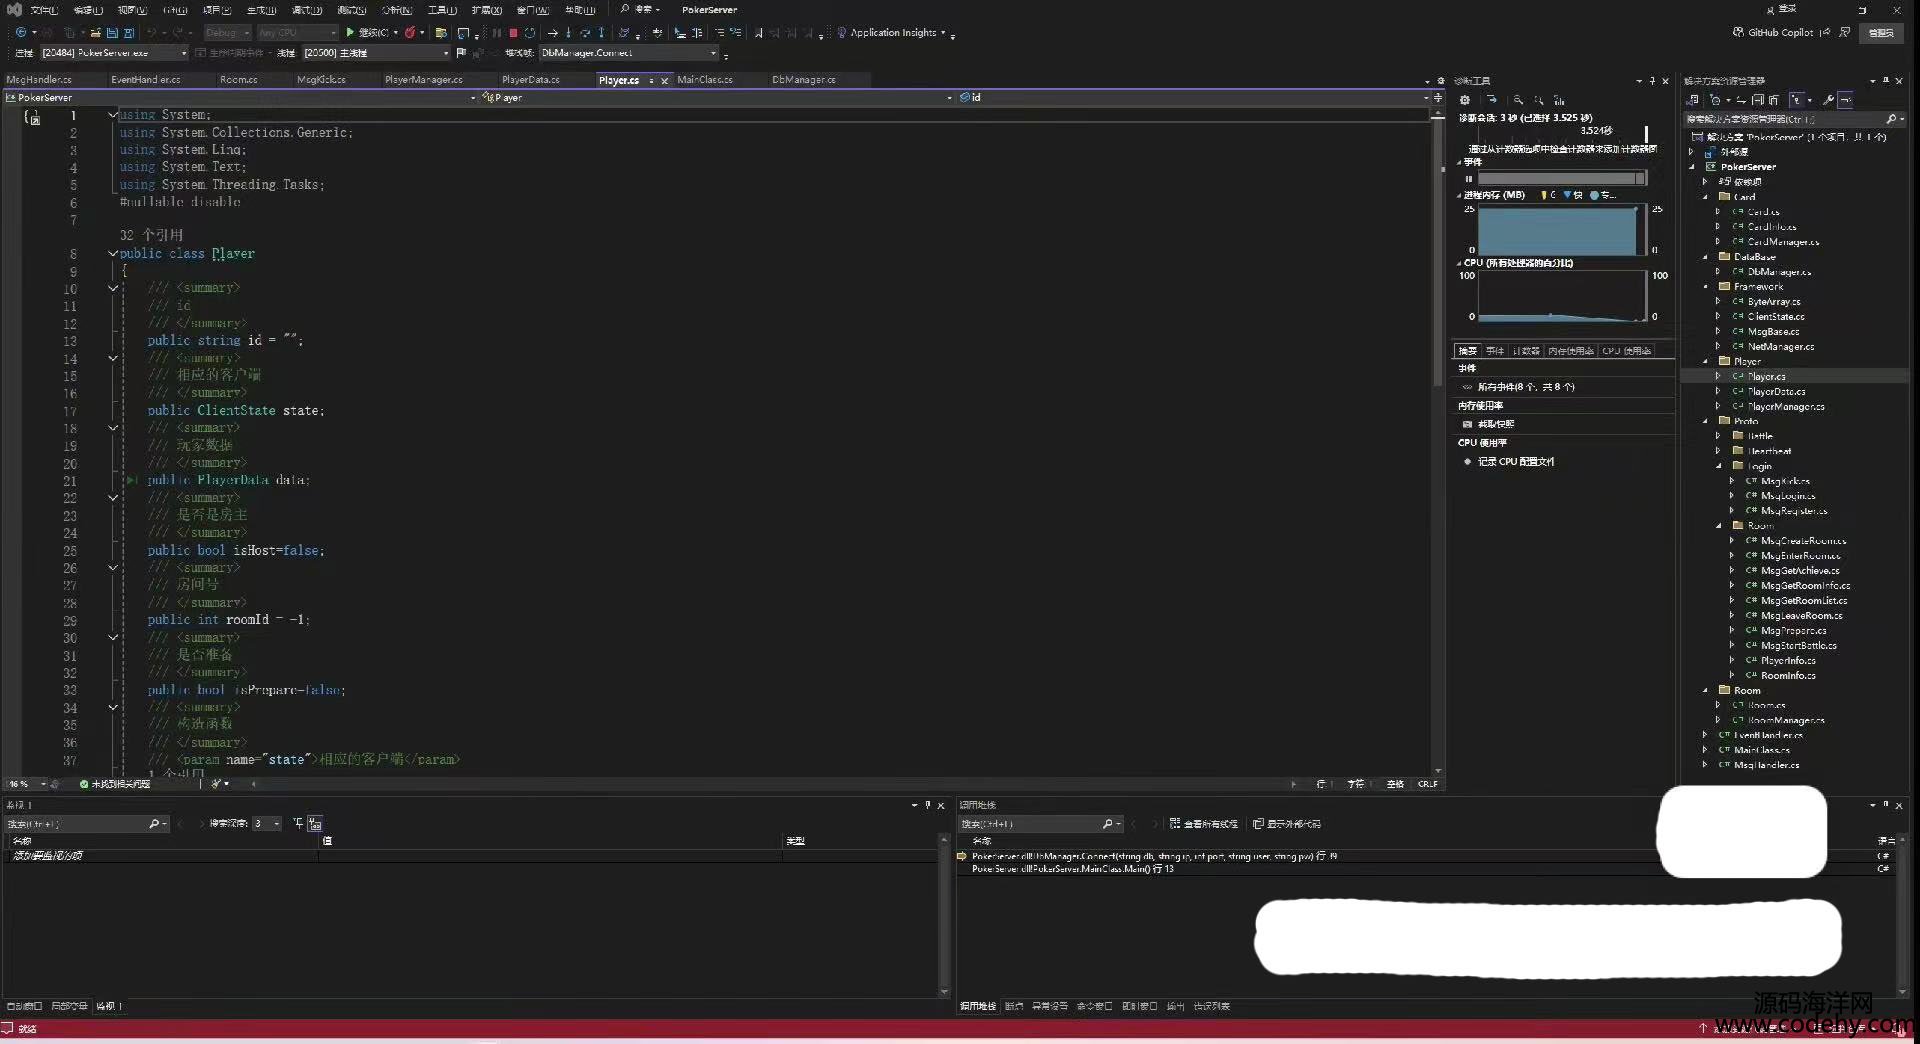Click the no issues found status indicator
This screenshot has width=1920, height=1044.
point(115,784)
